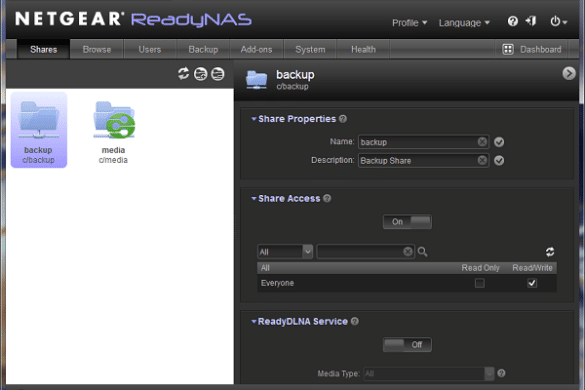Screen dimensions: 585x390
Task: Click the Dashboard grid icon
Action: [508, 49]
